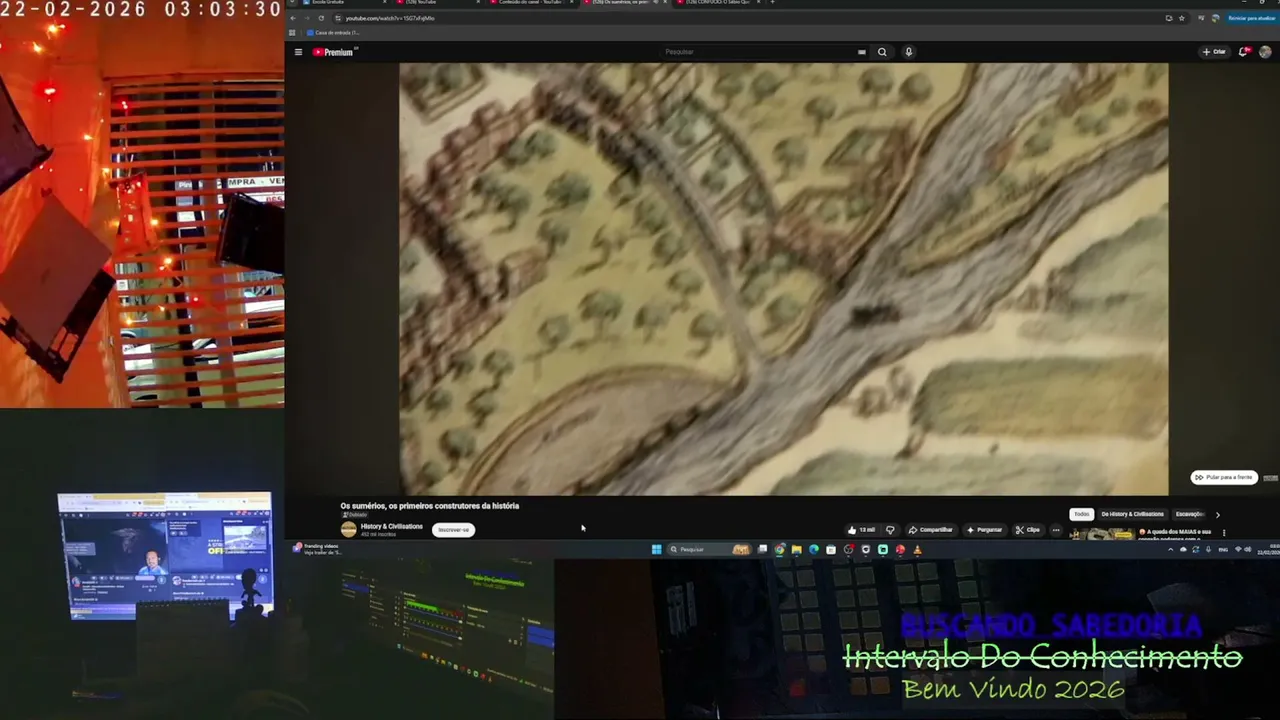Viewport: 1280px width, 720px height.
Task: Open the on-screen keyboard icon in search box
Action: (861, 52)
